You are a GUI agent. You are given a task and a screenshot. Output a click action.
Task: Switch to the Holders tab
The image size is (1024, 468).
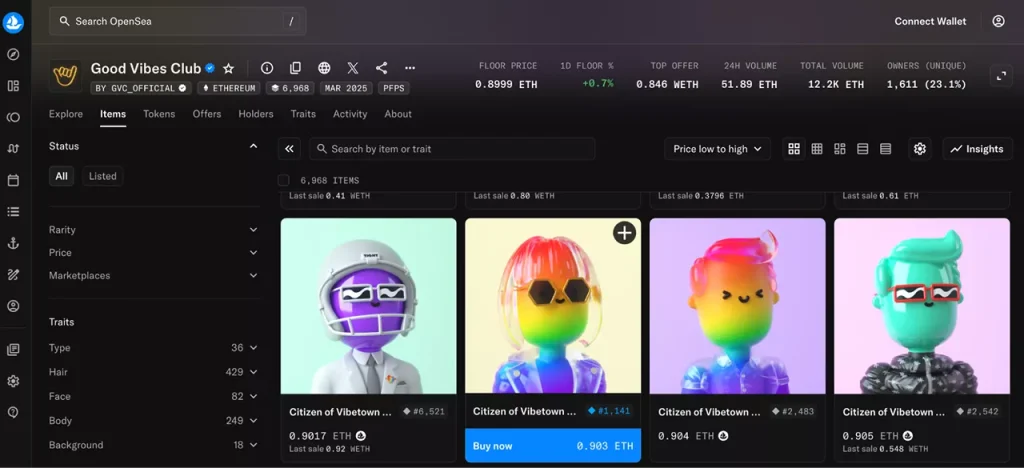256,114
